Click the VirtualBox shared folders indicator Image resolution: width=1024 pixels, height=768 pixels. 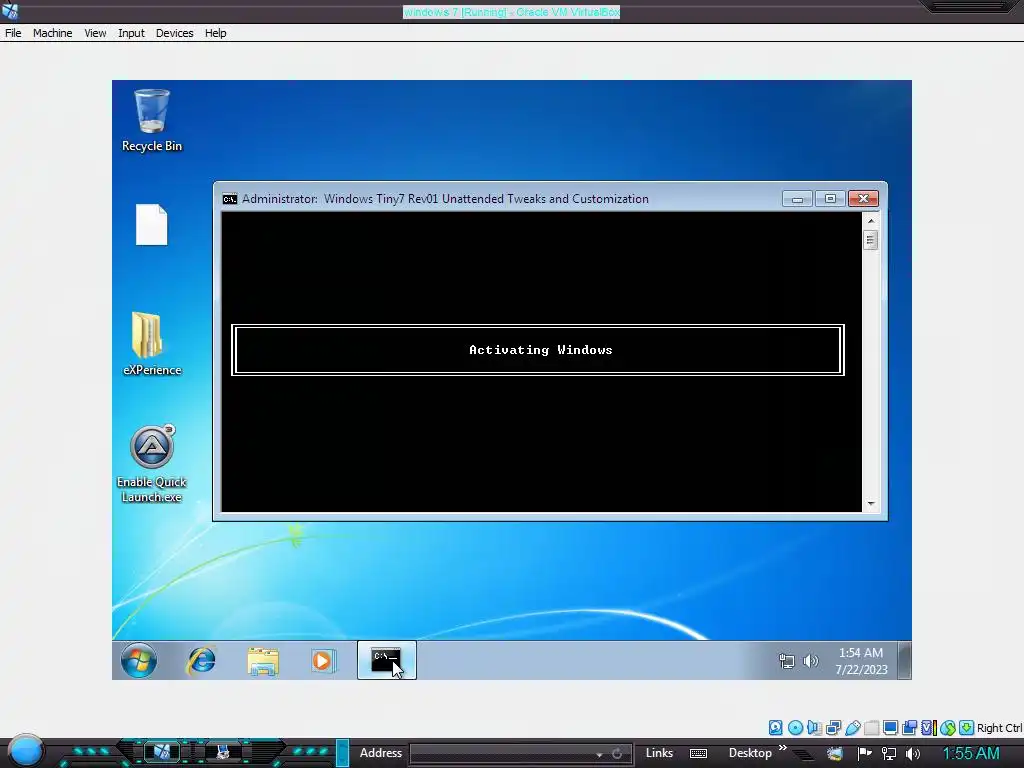point(872,728)
